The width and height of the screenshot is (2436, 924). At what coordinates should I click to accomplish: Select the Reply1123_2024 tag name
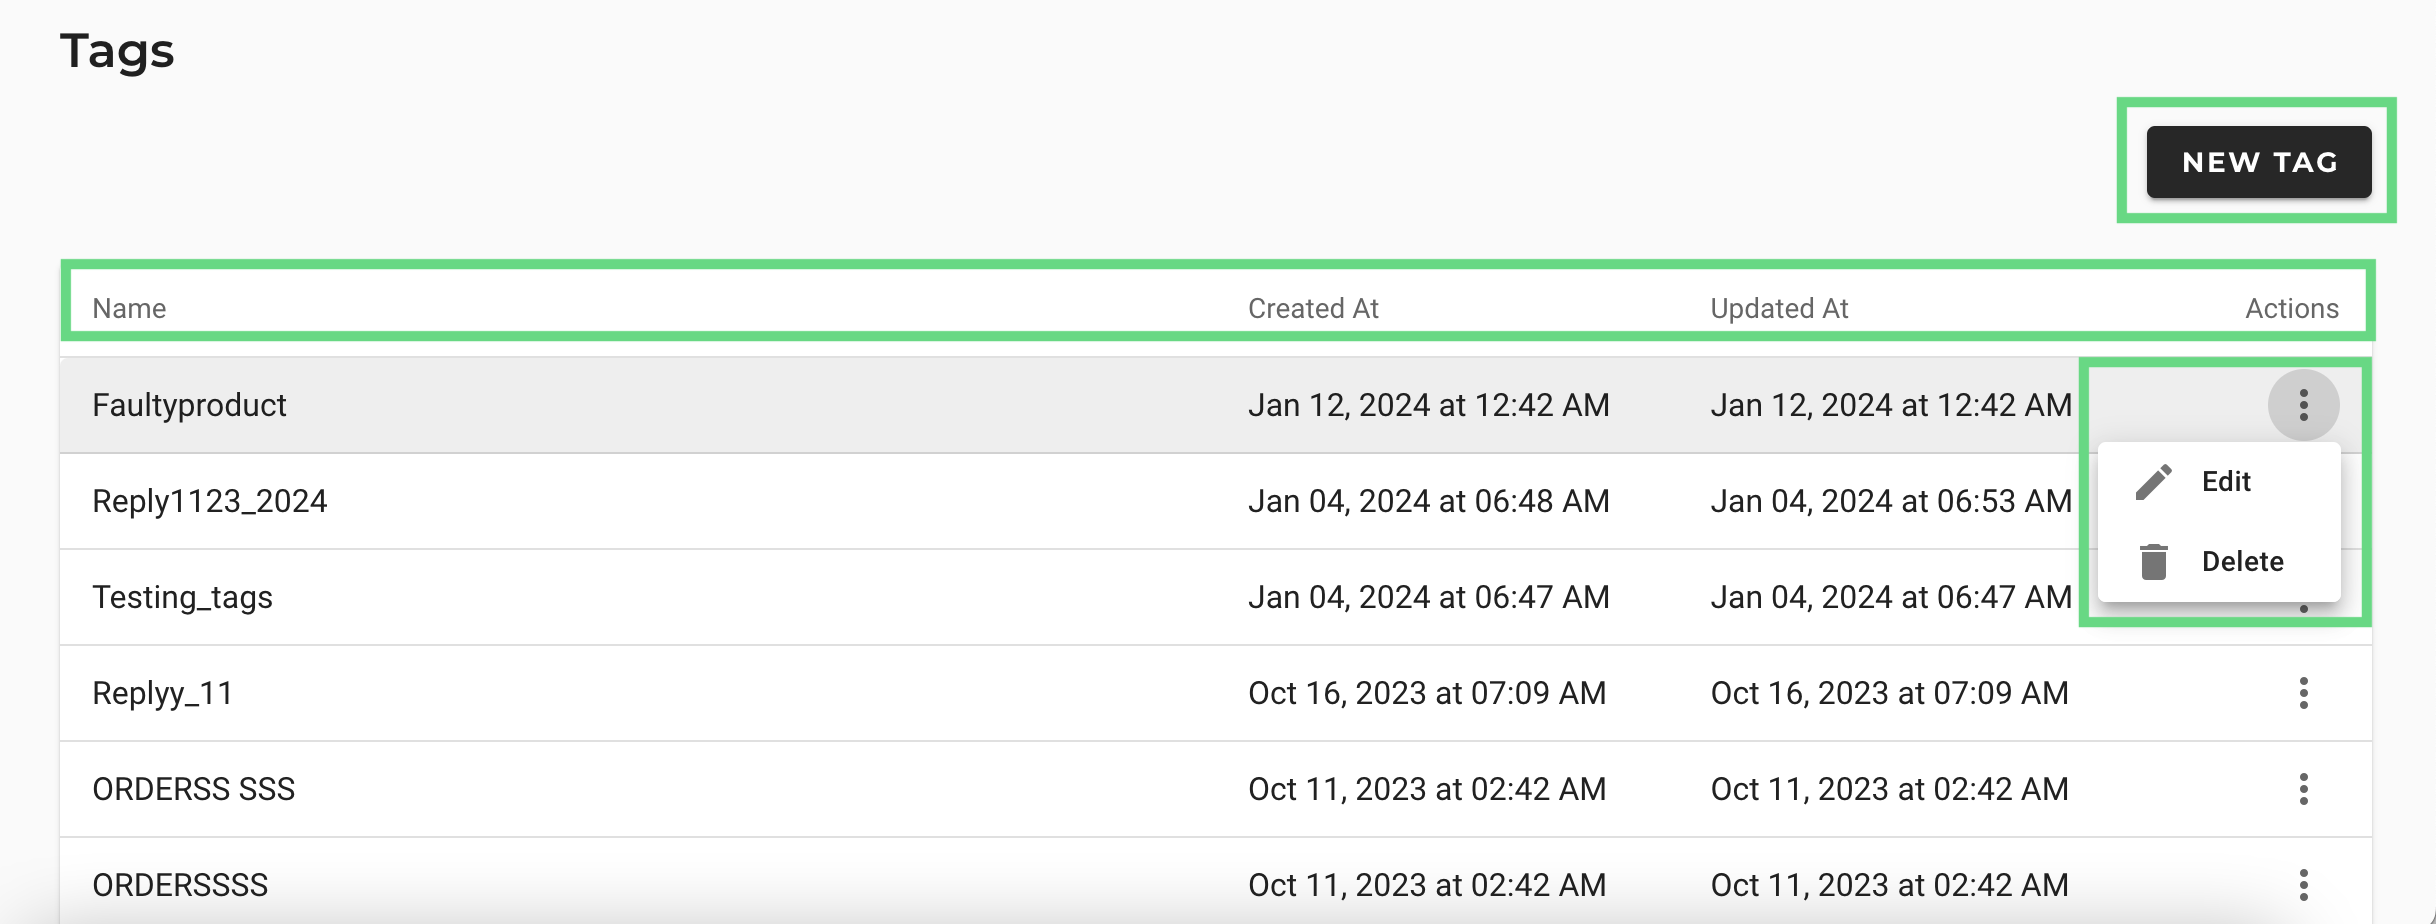(210, 501)
